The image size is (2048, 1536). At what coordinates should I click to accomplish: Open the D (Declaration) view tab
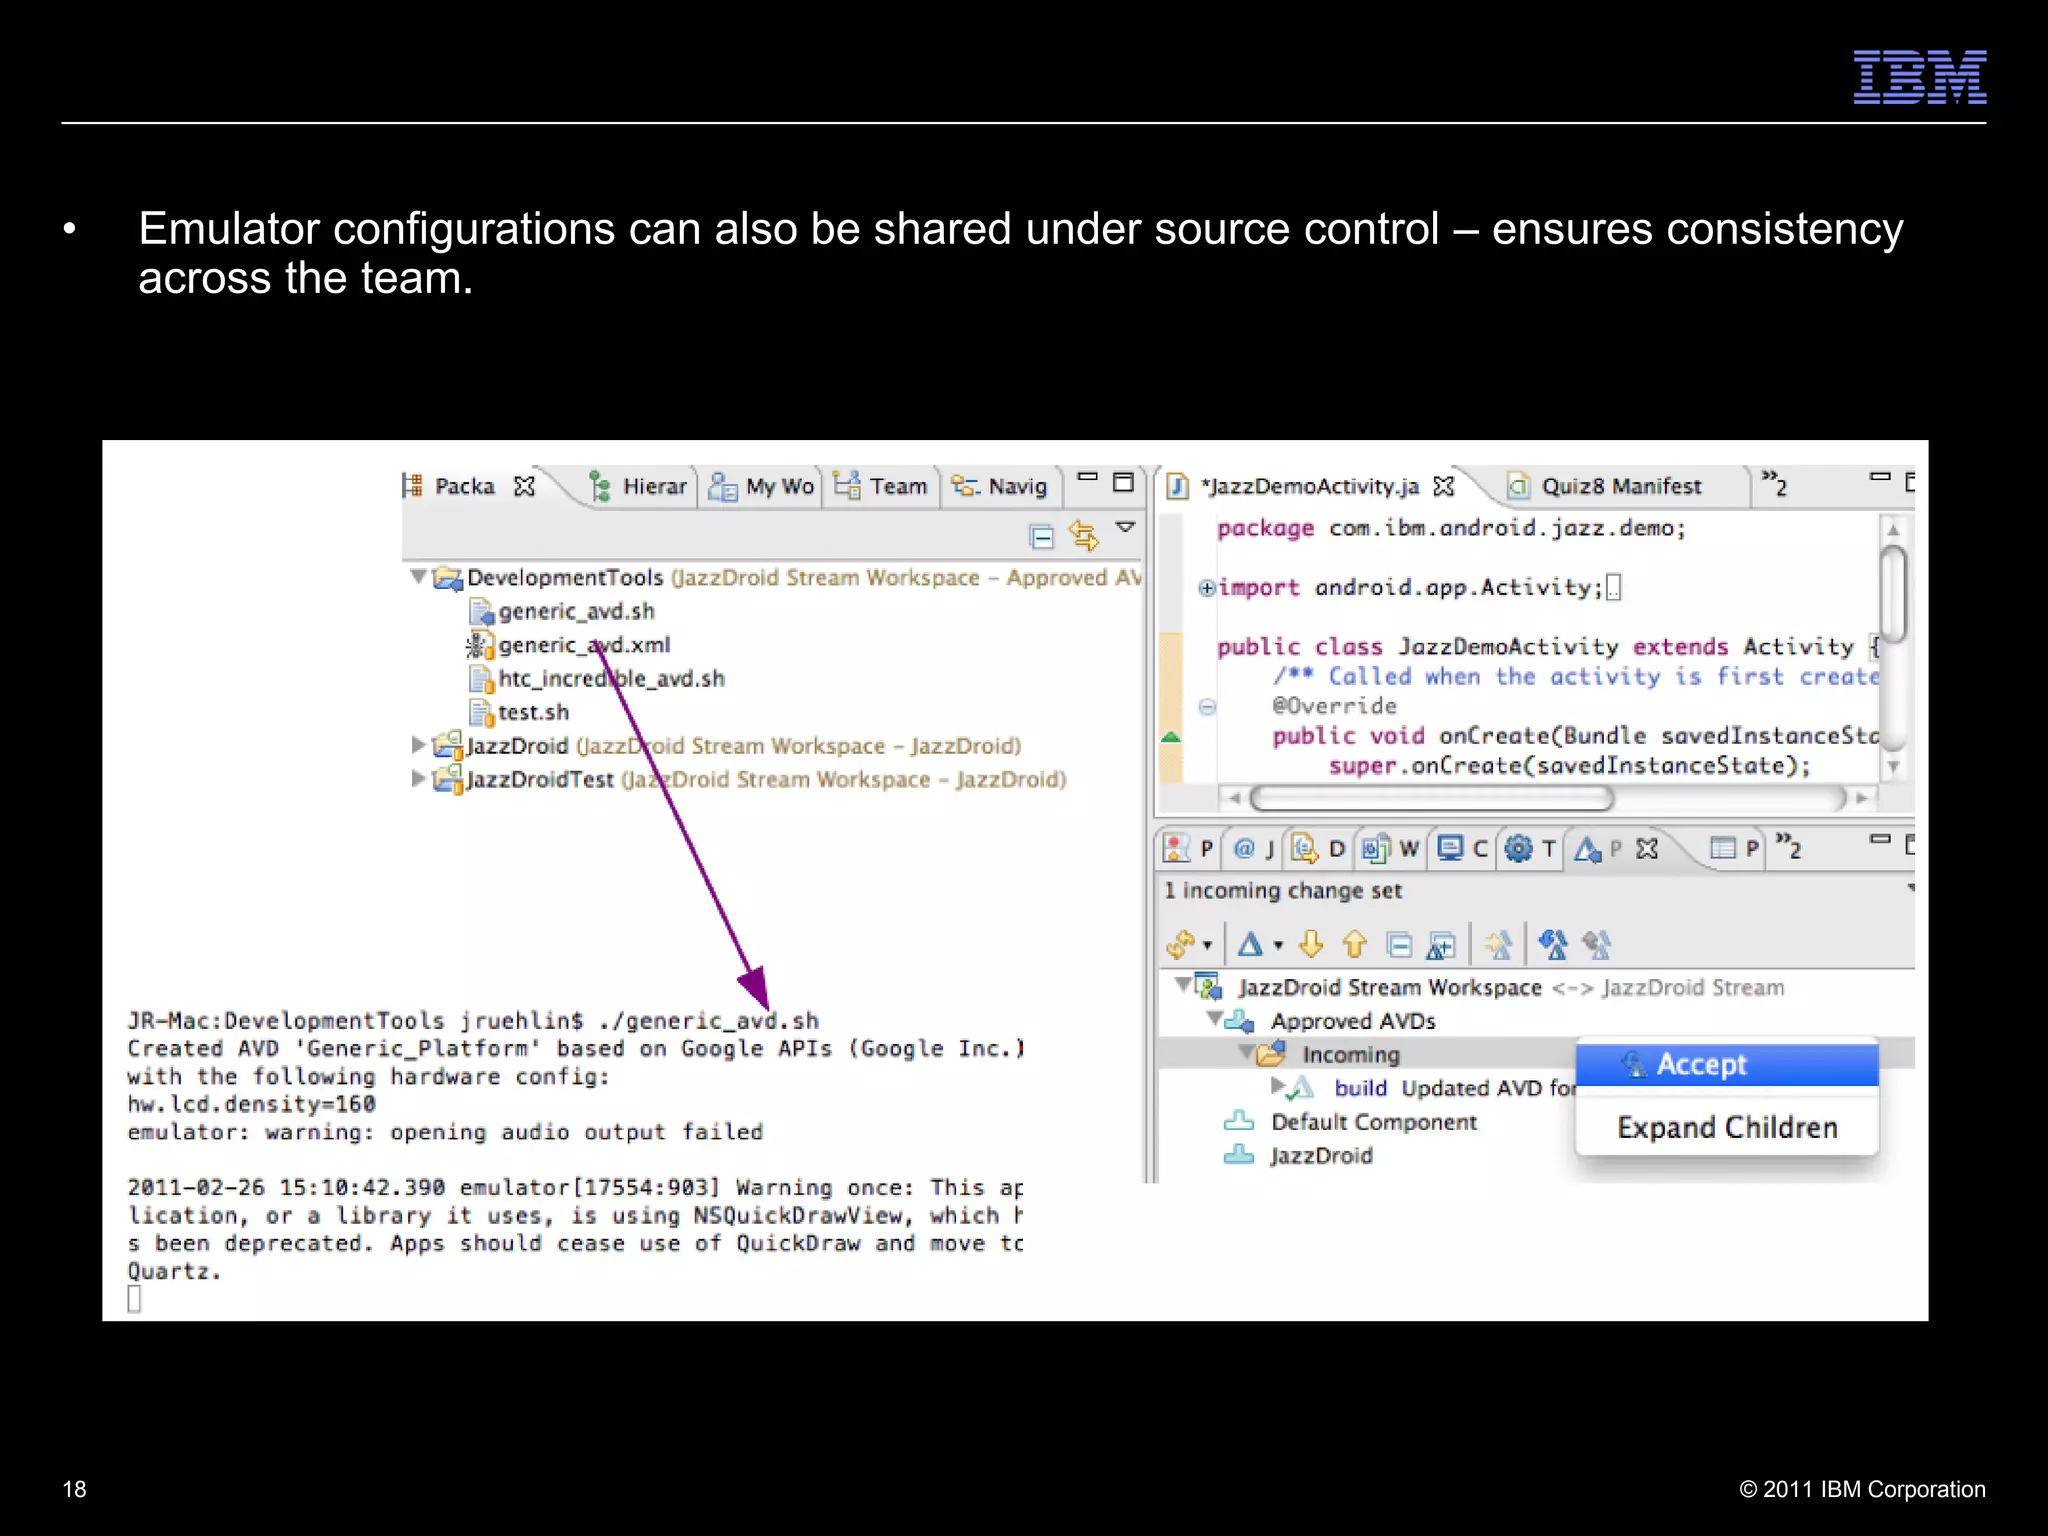point(1318,849)
